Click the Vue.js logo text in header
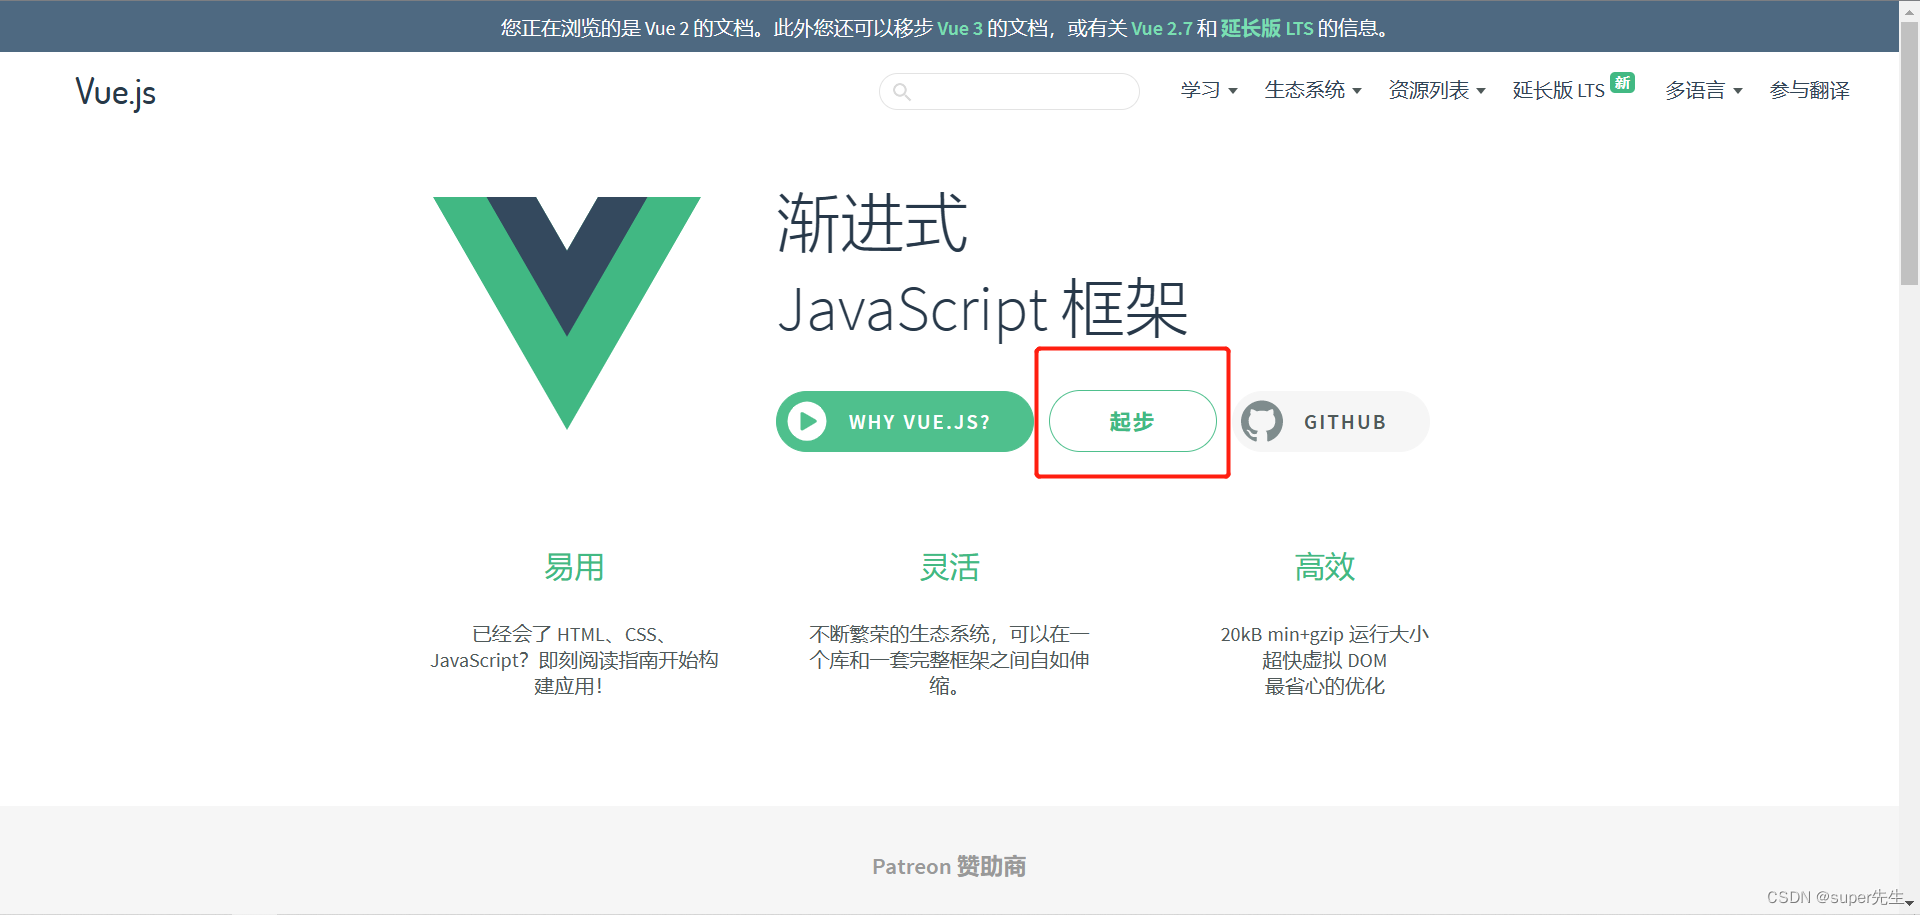This screenshot has height=915, width=1920. pos(116,92)
